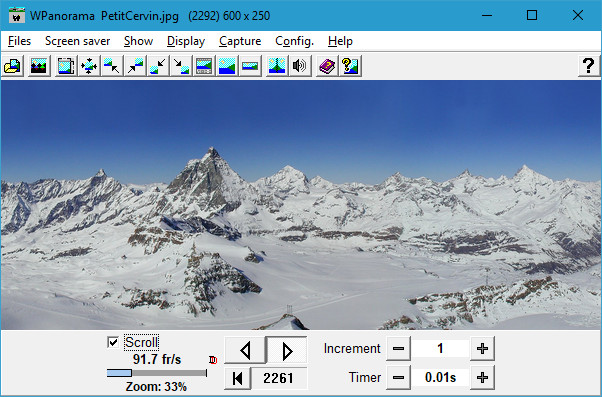This screenshot has height=397, width=602.
Task: Click the Zoom: 33% label
Action: [156, 387]
